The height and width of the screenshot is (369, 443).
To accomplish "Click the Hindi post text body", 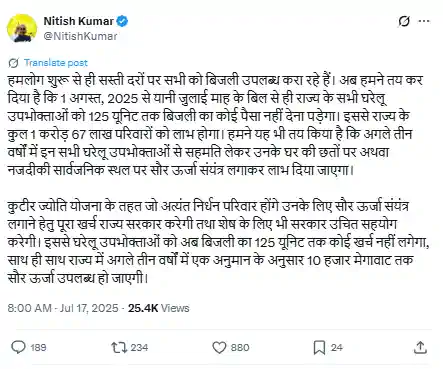I will [x=218, y=179].
